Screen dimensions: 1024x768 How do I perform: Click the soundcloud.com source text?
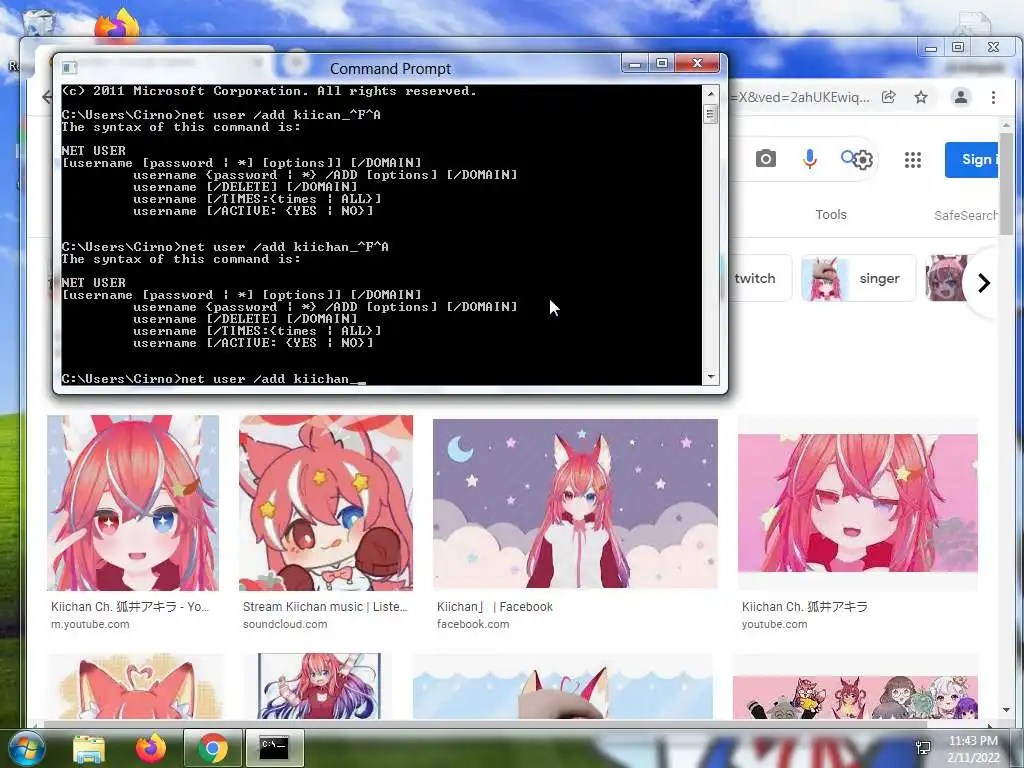285,624
